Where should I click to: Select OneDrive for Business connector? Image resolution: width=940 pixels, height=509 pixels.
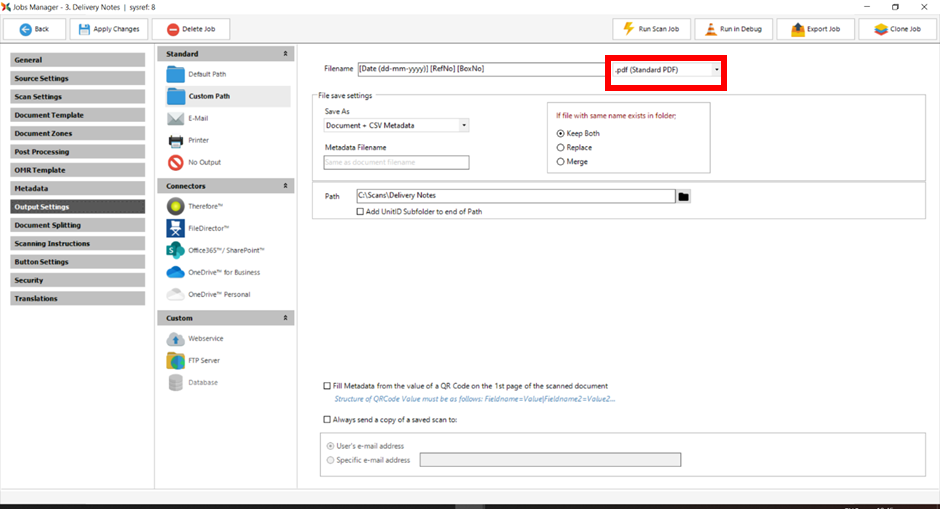coord(175,272)
